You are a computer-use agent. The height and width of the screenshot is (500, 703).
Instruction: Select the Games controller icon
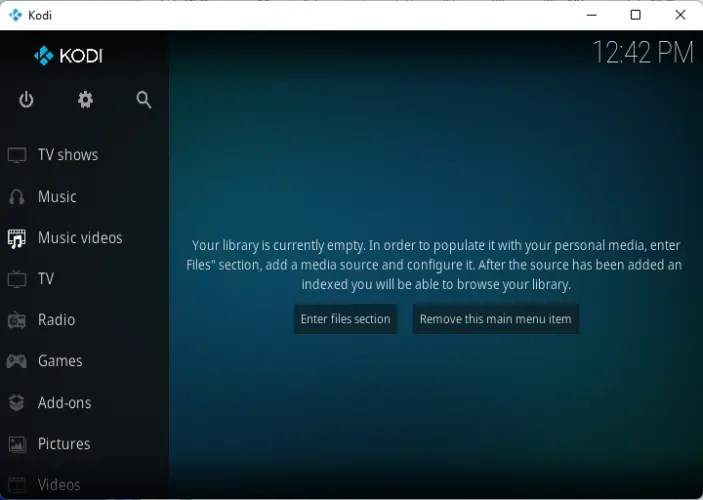(x=17, y=361)
